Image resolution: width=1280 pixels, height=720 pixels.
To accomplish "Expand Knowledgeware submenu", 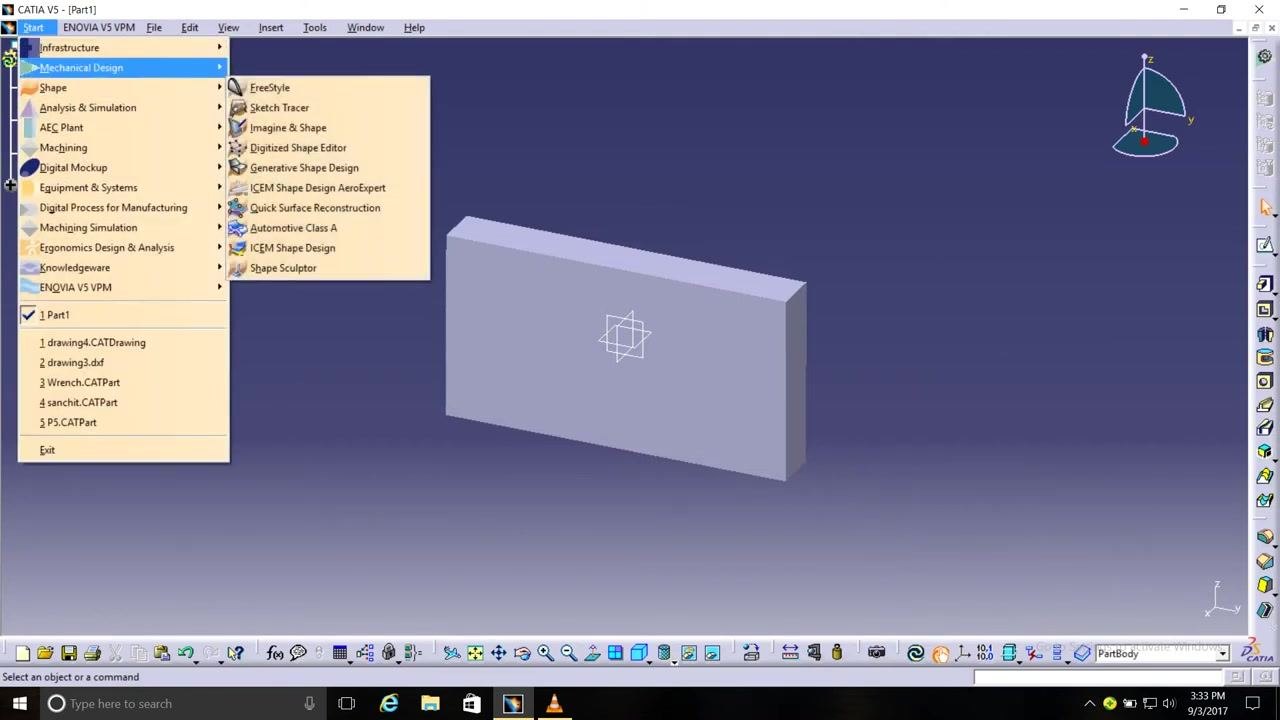I will pos(124,268).
